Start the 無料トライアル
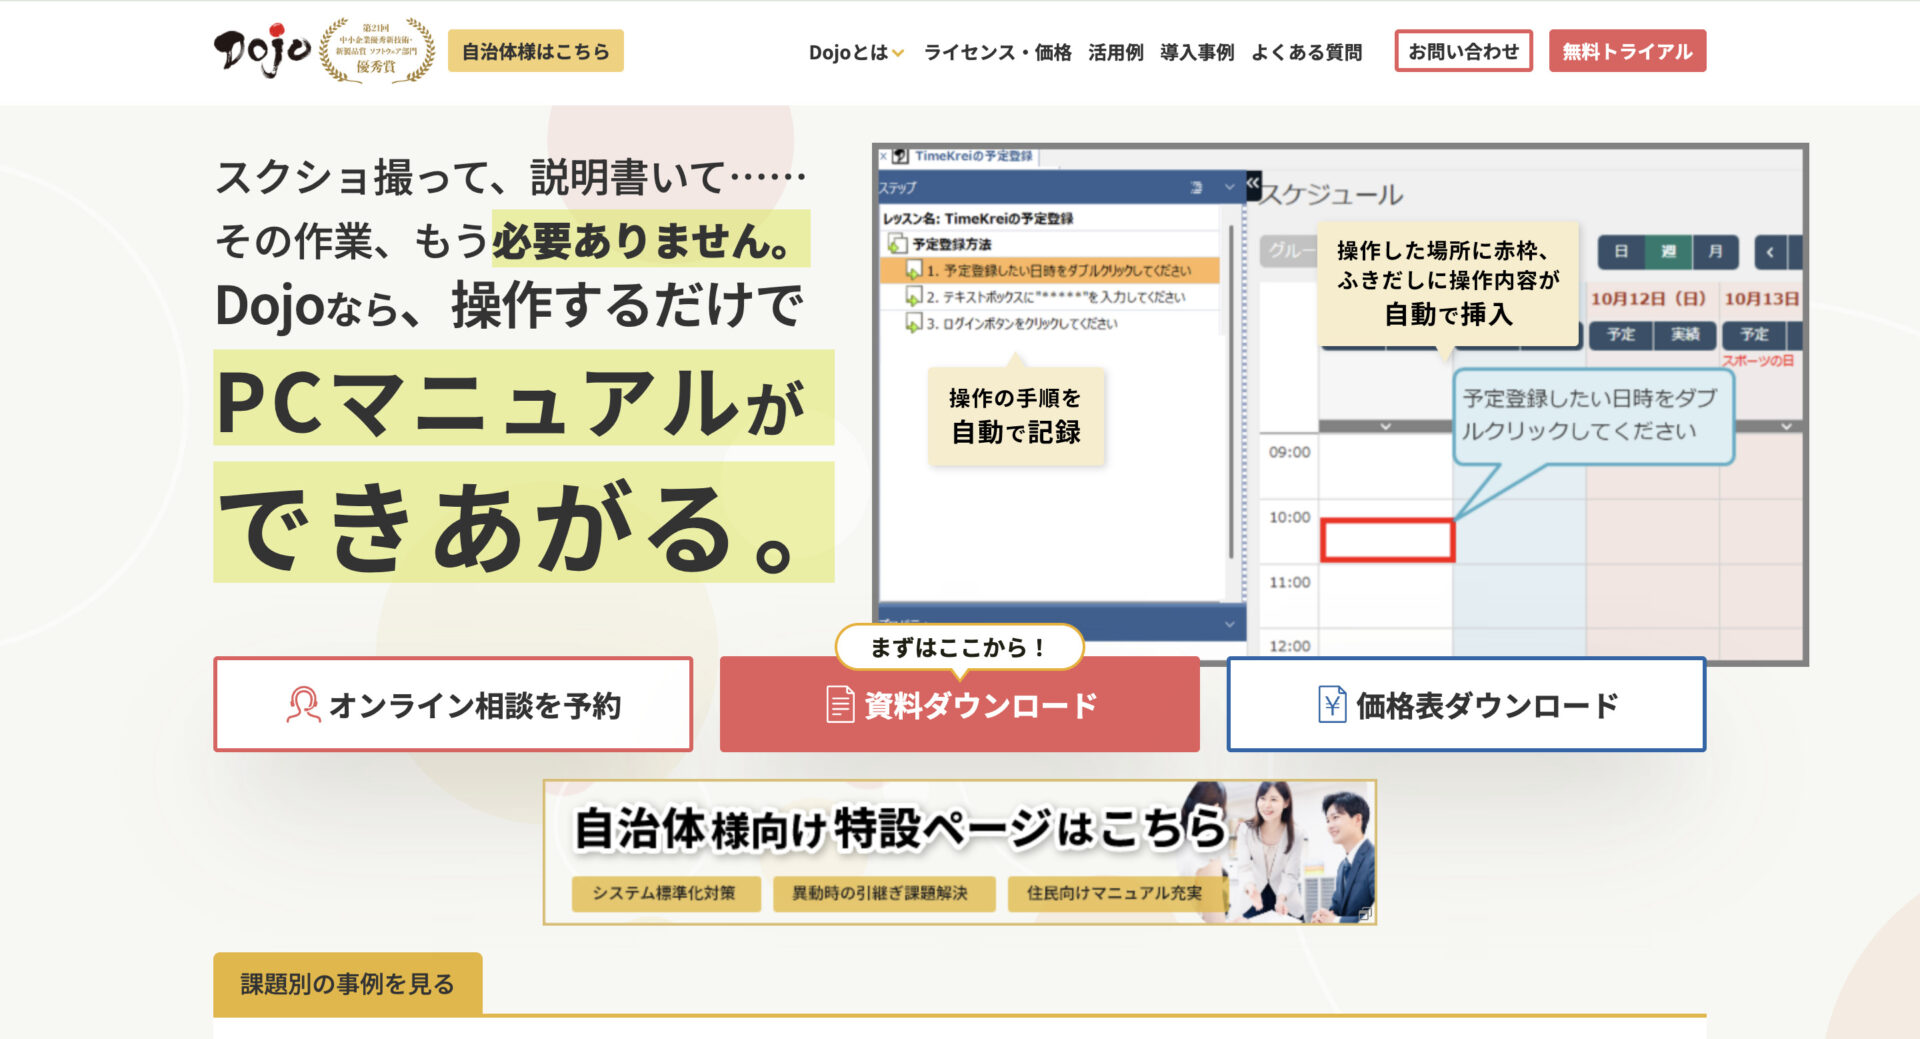The image size is (1920, 1039). tap(1627, 51)
